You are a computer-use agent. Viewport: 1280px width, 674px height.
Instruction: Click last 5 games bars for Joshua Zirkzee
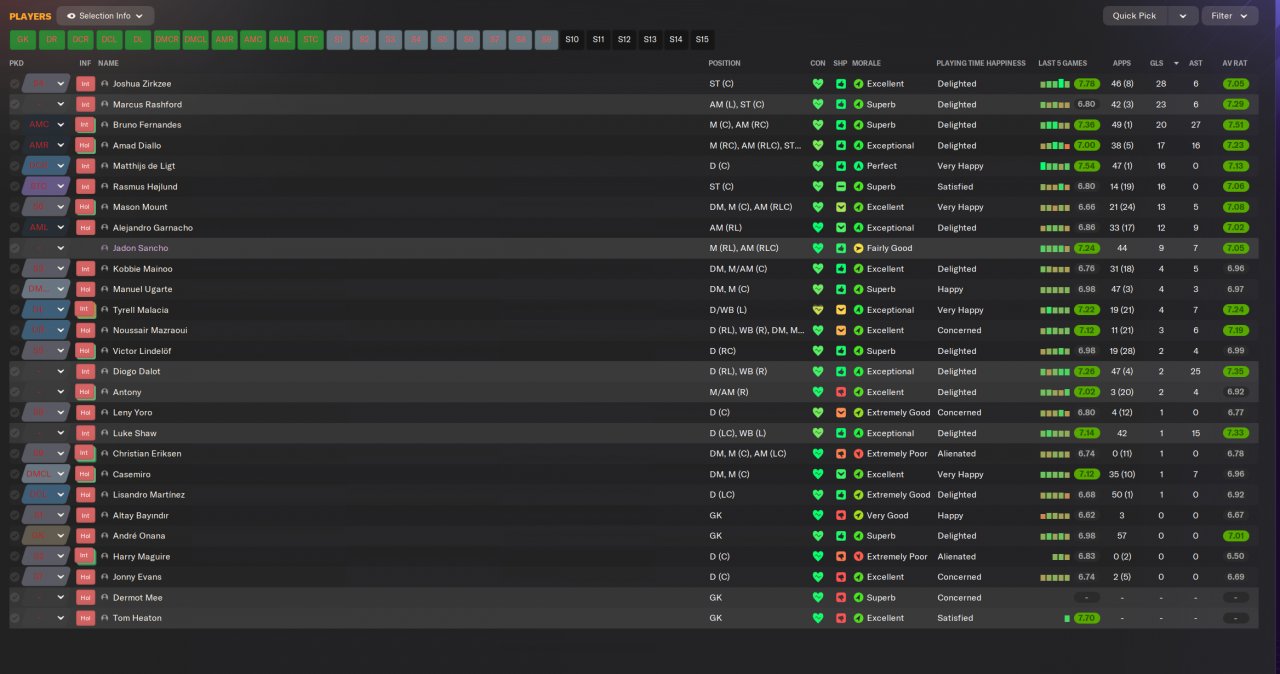pos(1055,84)
